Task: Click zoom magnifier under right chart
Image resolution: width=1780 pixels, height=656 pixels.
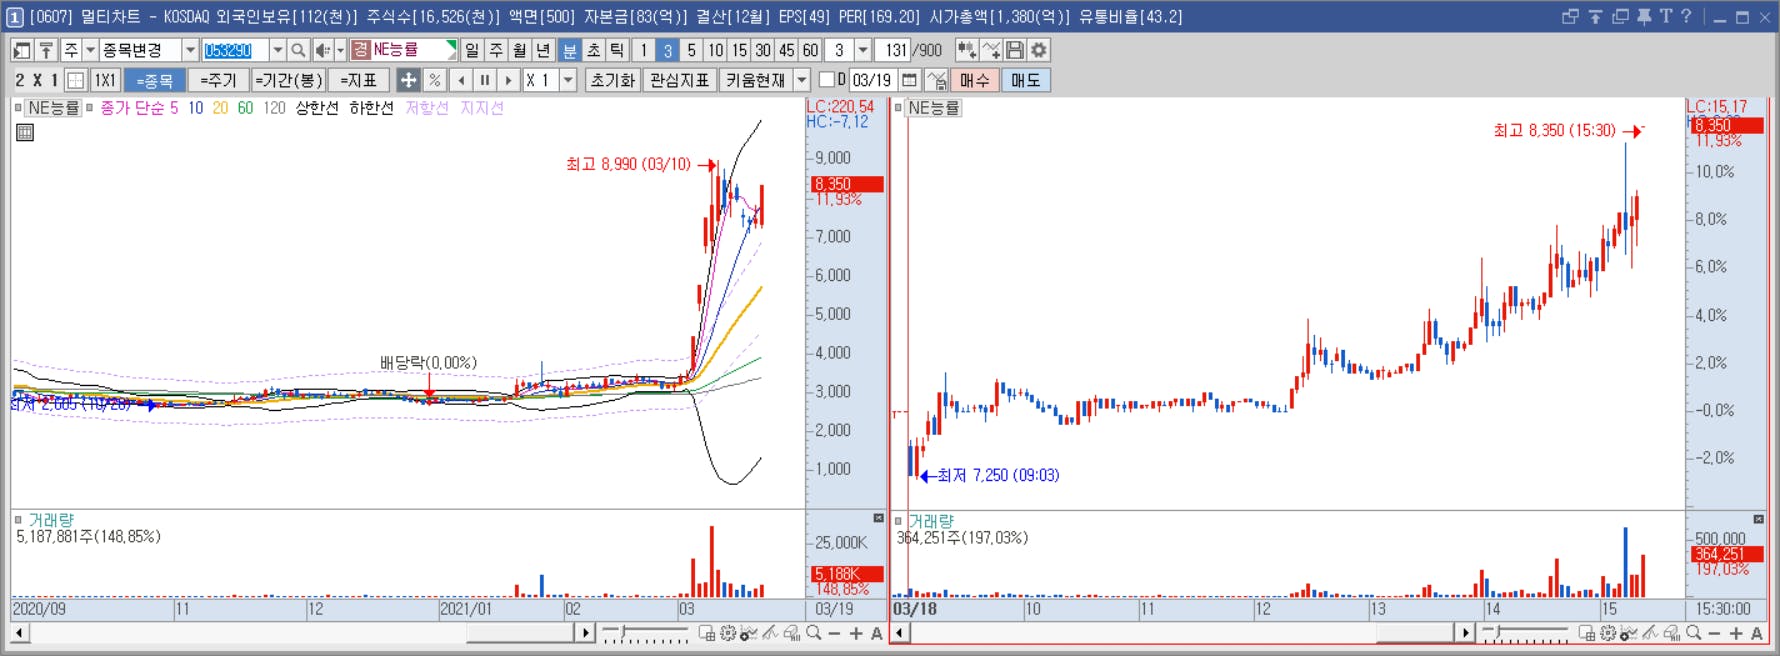Action: tap(1693, 633)
